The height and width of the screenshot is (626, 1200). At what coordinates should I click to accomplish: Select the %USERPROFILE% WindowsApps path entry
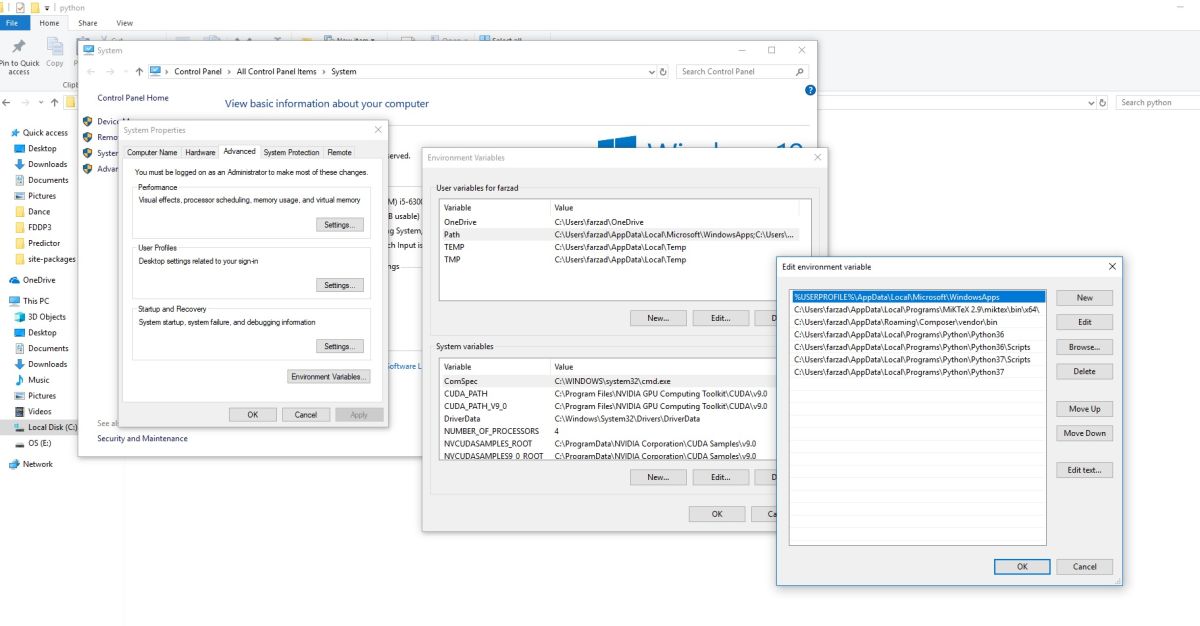pyautogui.click(x=918, y=297)
